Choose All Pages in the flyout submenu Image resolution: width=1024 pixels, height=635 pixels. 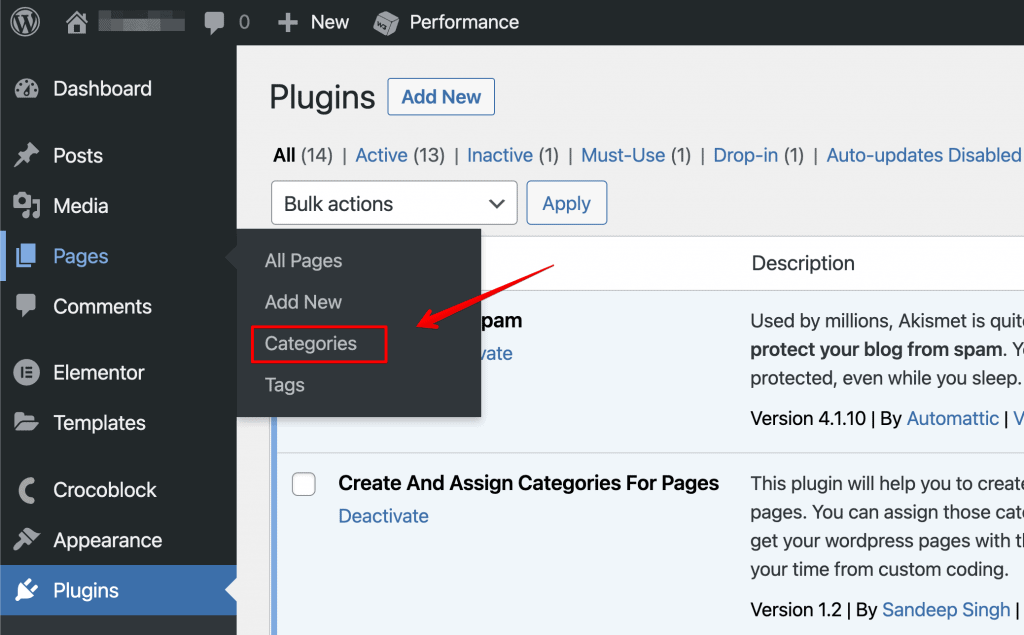pos(303,261)
